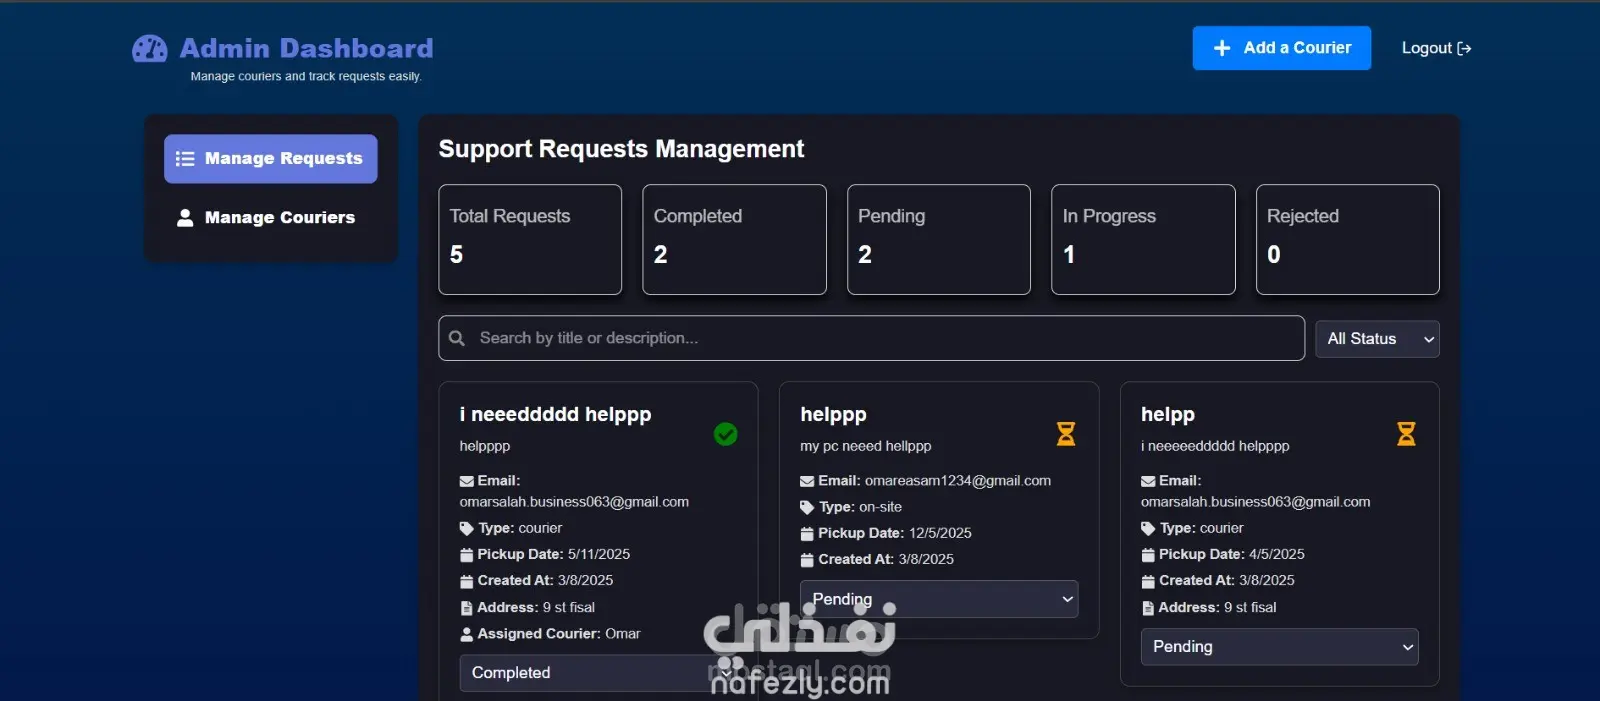This screenshot has height=701, width=1600.
Task: Select the Rejected stat card
Action: pyautogui.click(x=1347, y=239)
